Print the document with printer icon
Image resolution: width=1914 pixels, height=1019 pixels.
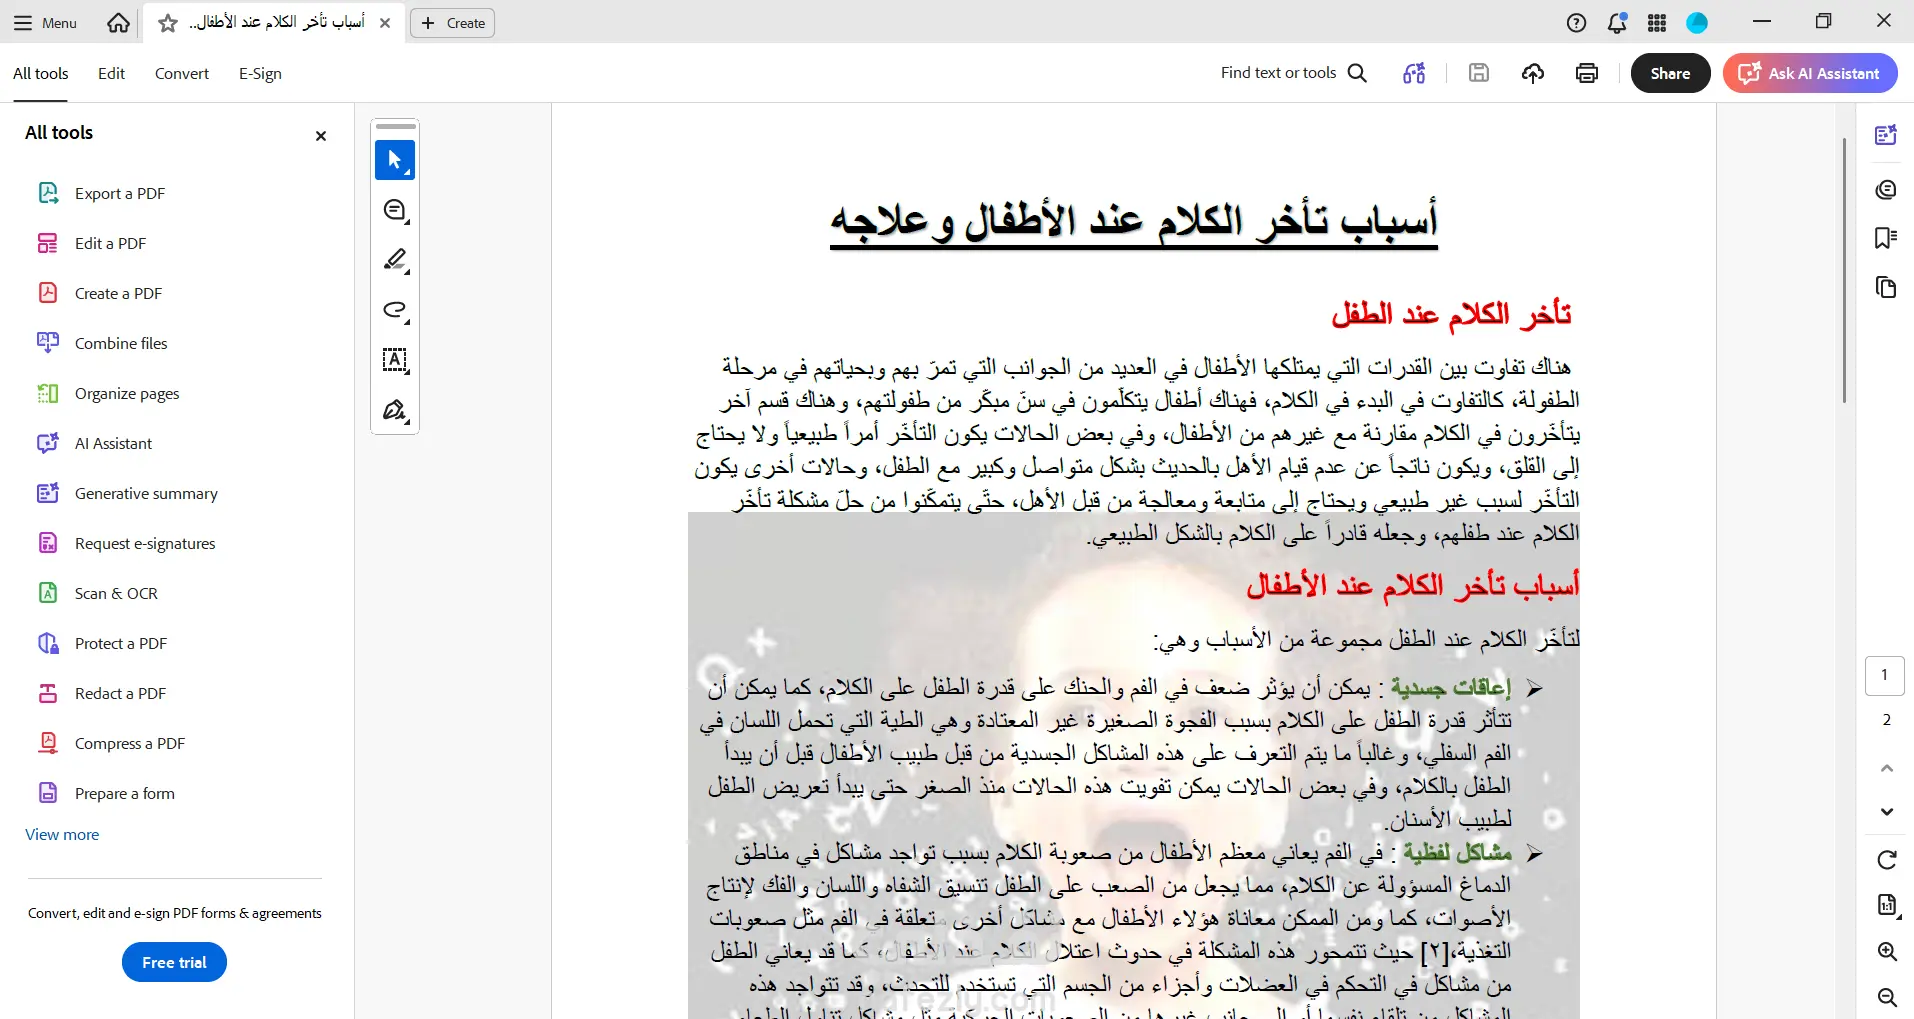coord(1587,73)
